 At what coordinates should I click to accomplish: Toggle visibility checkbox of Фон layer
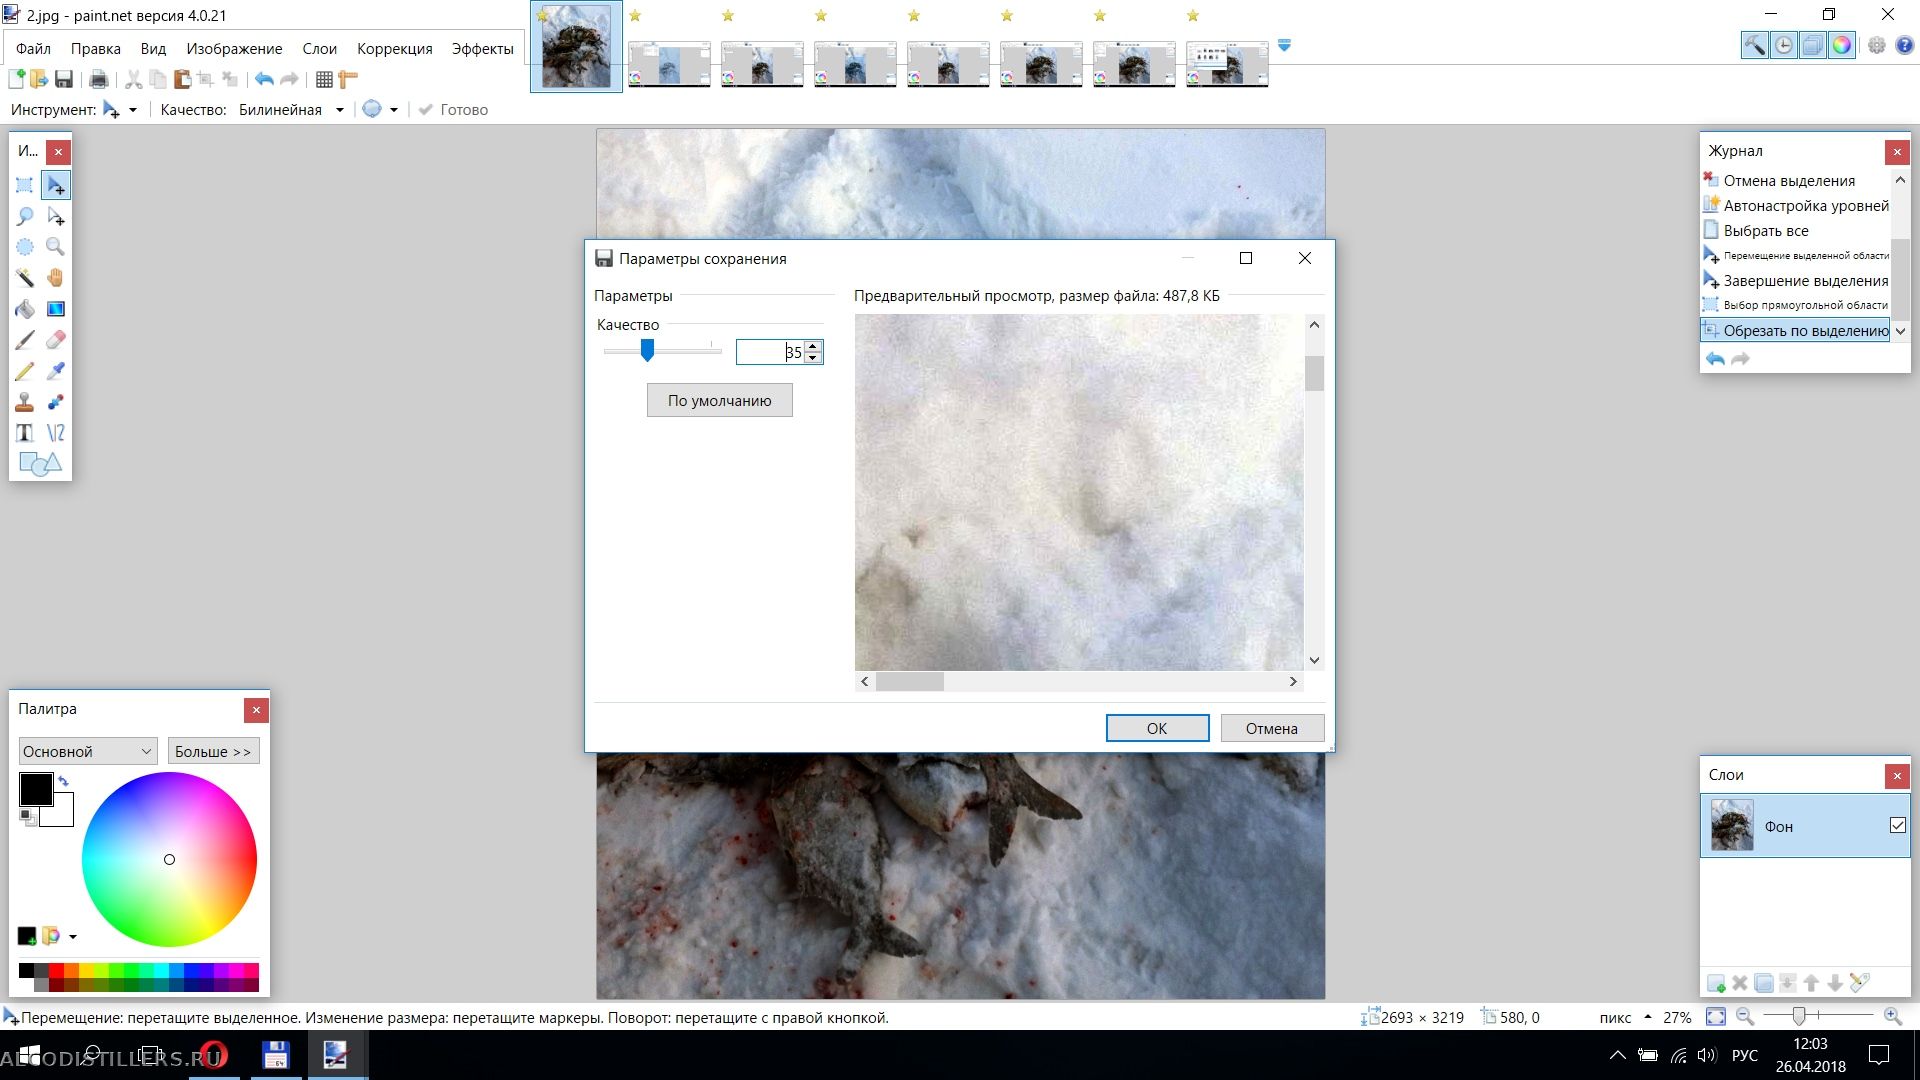[x=1897, y=826]
